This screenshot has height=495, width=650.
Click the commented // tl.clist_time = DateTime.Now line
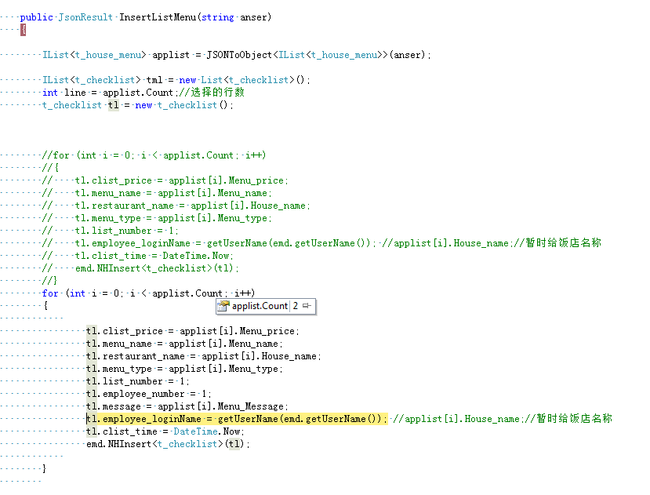pyautogui.click(x=138, y=256)
